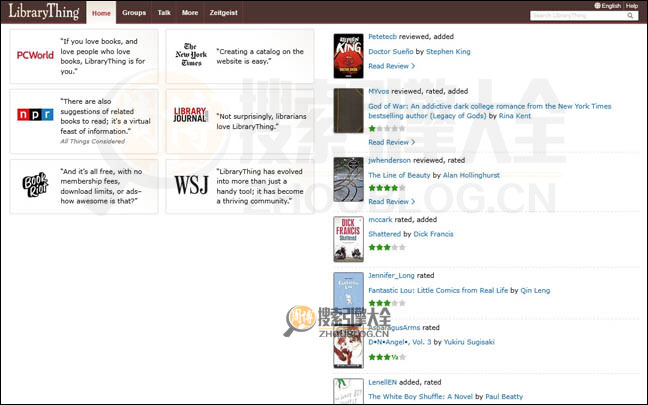The width and height of the screenshot is (648, 405).
Task: Read Review for God of War
Action: pos(392,142)
